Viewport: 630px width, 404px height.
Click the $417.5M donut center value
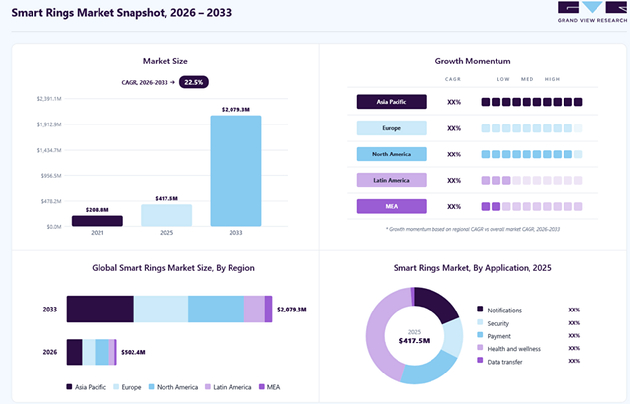pyautogui.click(x=414, y=341)
